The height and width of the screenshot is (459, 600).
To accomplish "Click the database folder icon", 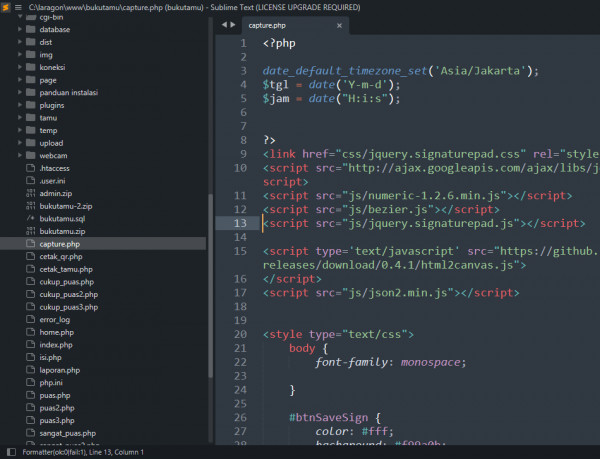I will click(x=31, y=29).
